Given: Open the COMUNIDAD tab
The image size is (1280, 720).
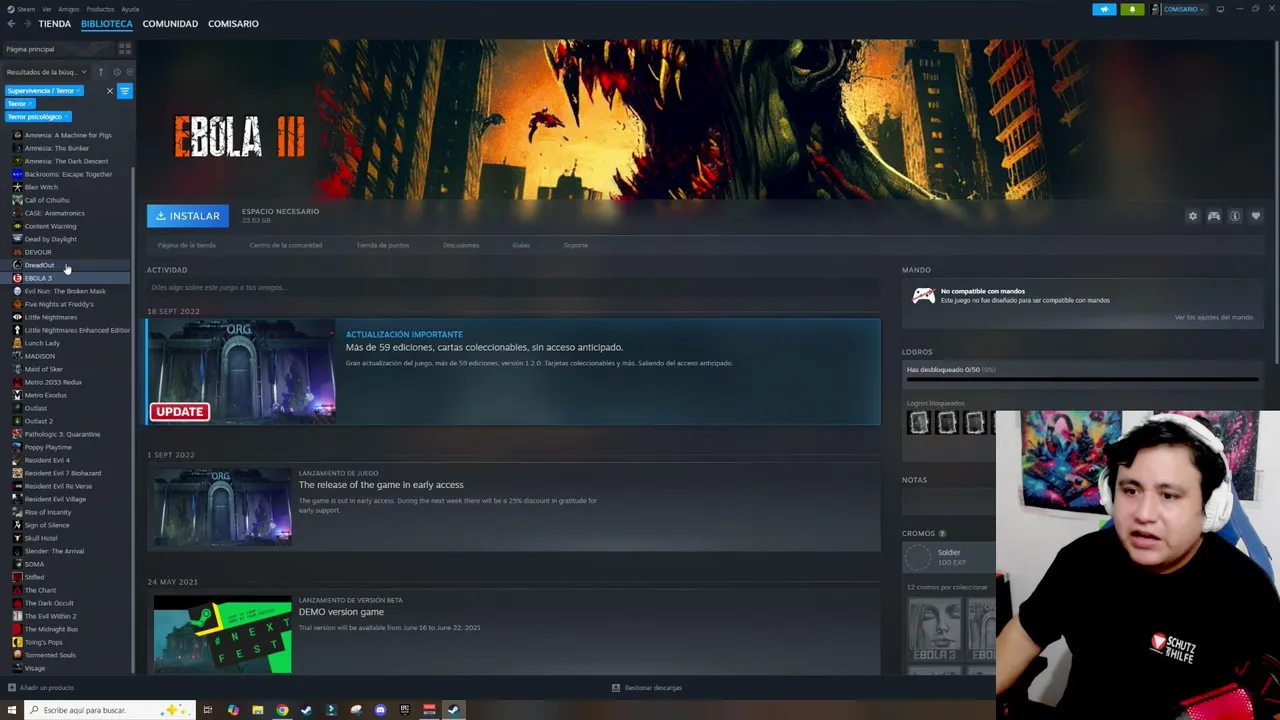Looking at the screenshot, I should tap(170, 24).
